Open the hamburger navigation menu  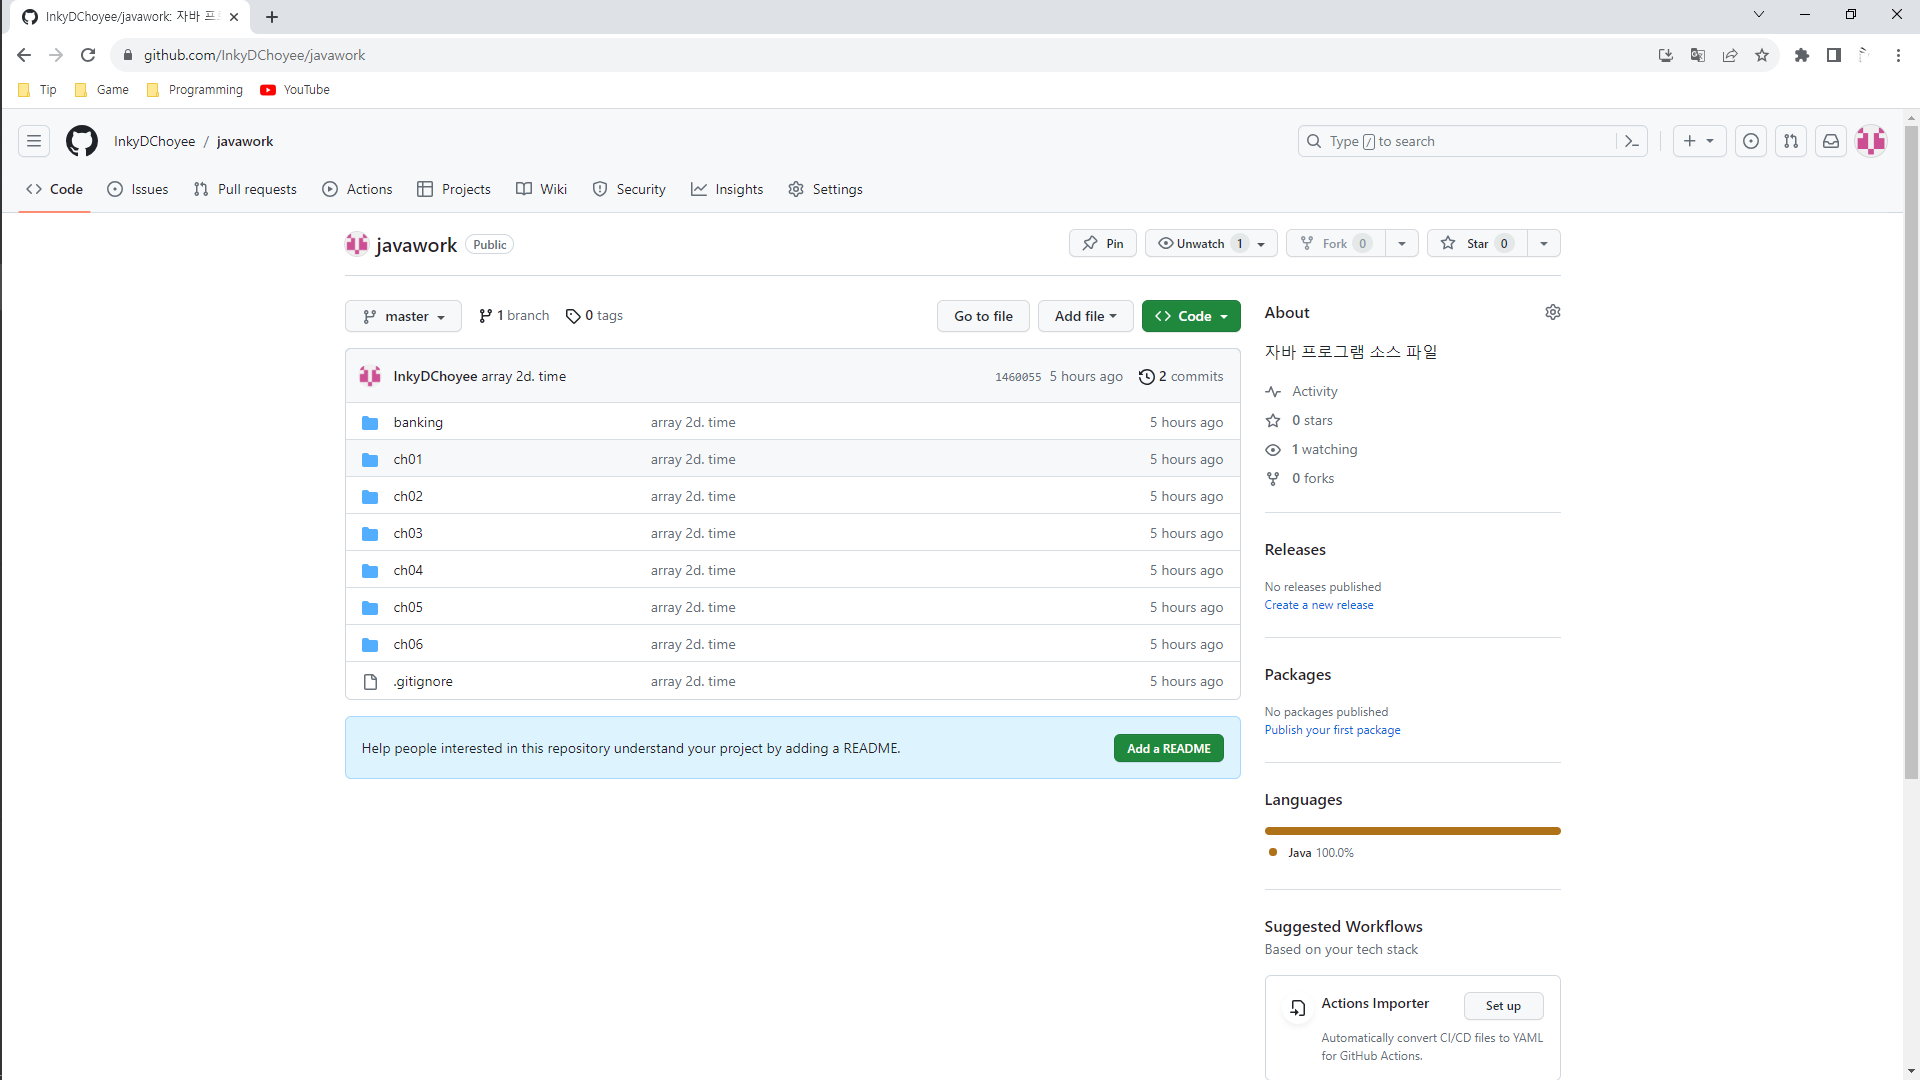(34, 141)
